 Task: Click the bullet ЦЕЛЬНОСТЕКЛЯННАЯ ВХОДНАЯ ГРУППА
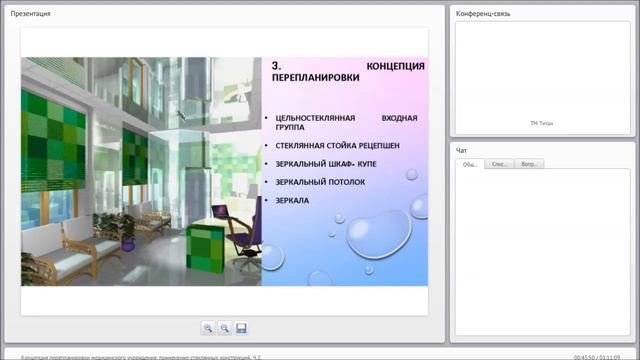(346, 122)
